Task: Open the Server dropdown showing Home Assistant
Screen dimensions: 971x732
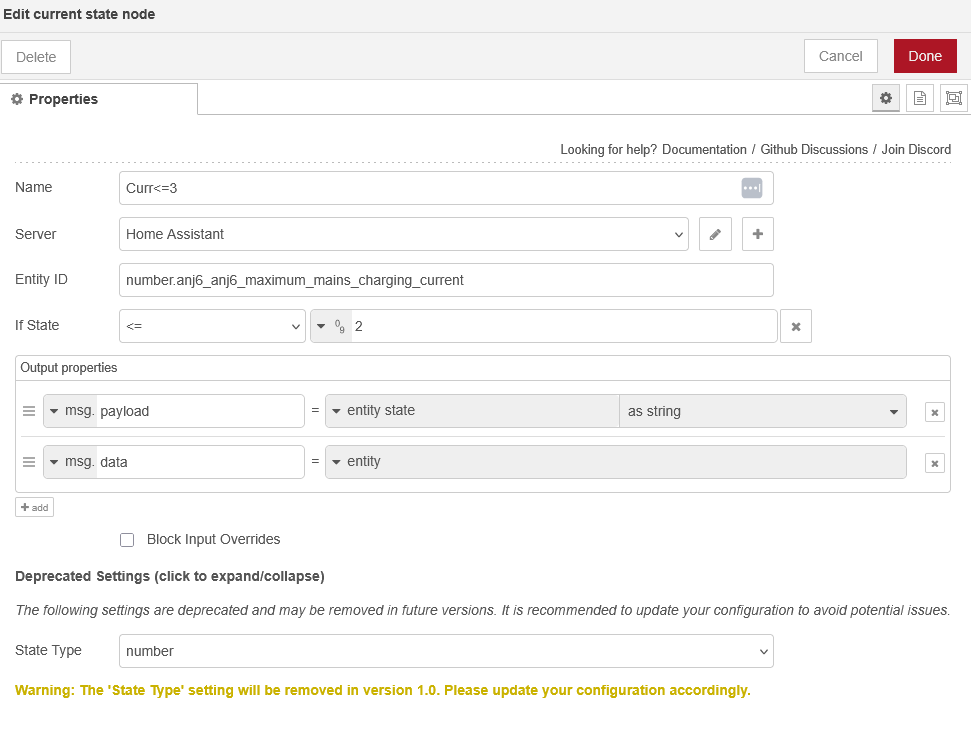Action: point(403,234)
